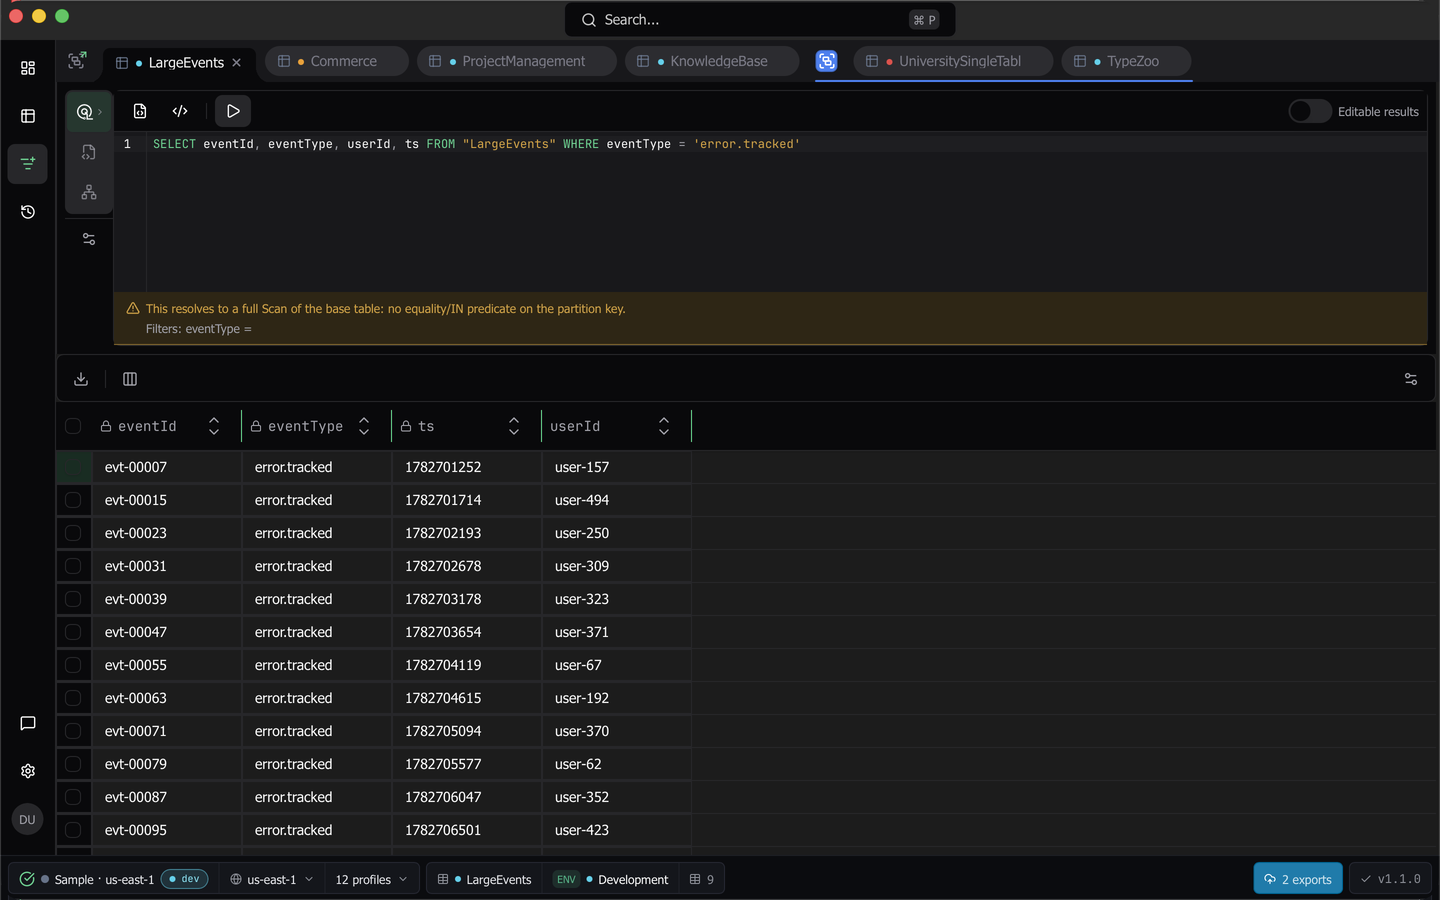Switch to the Commerce tab
The width and height of the screenshot is (1440, 900).
coord(336,61)
